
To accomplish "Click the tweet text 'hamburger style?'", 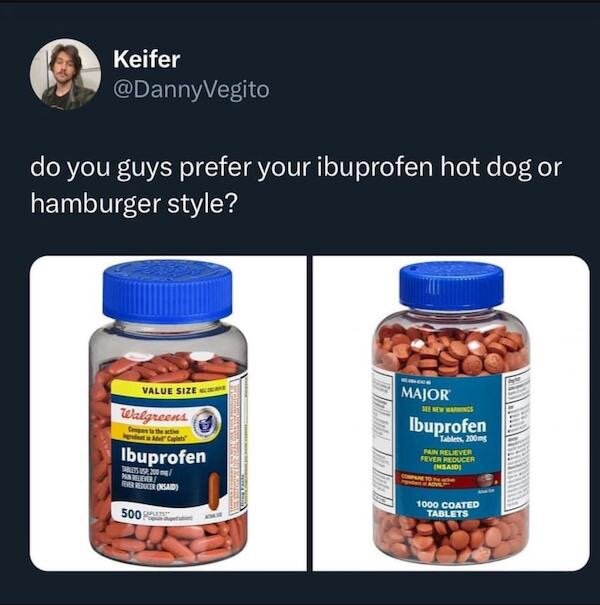I will [133, 204].
